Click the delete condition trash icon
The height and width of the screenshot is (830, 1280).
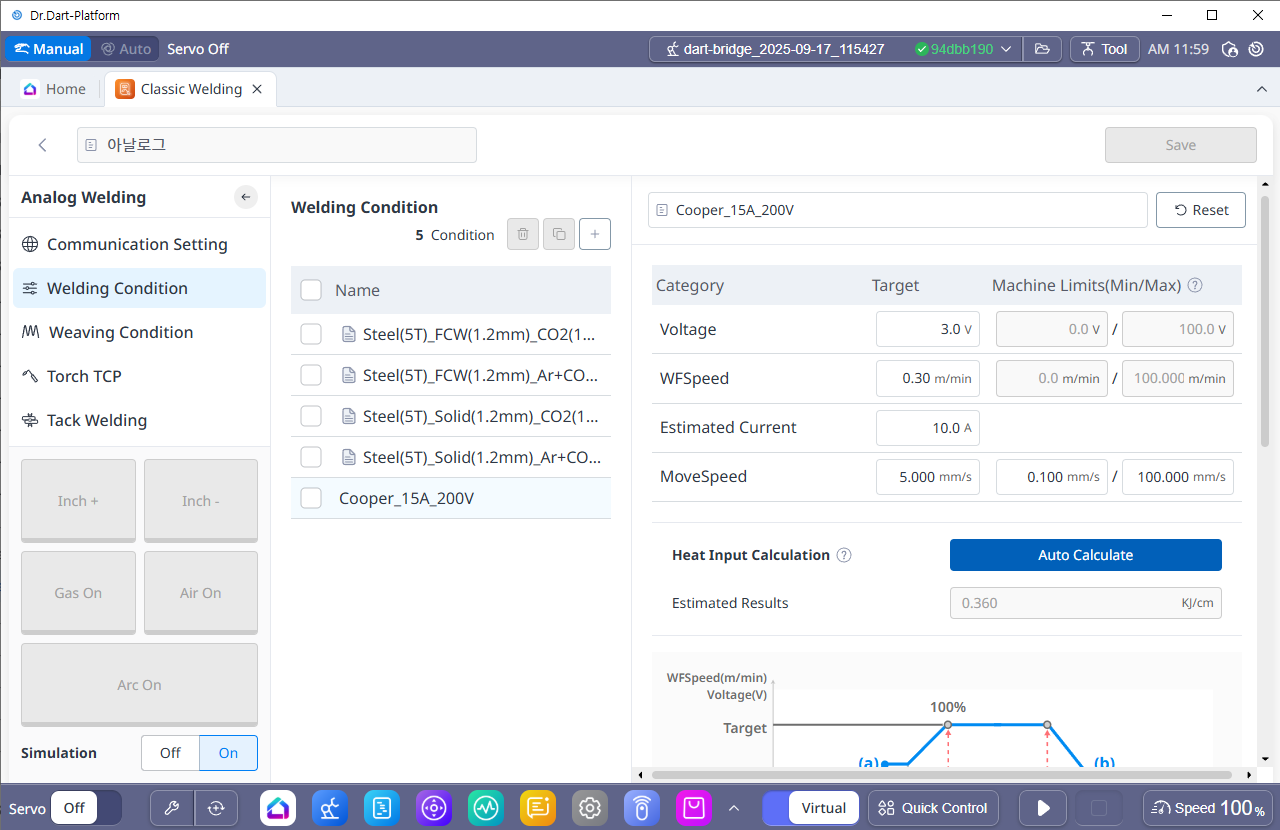pos(522,234)
